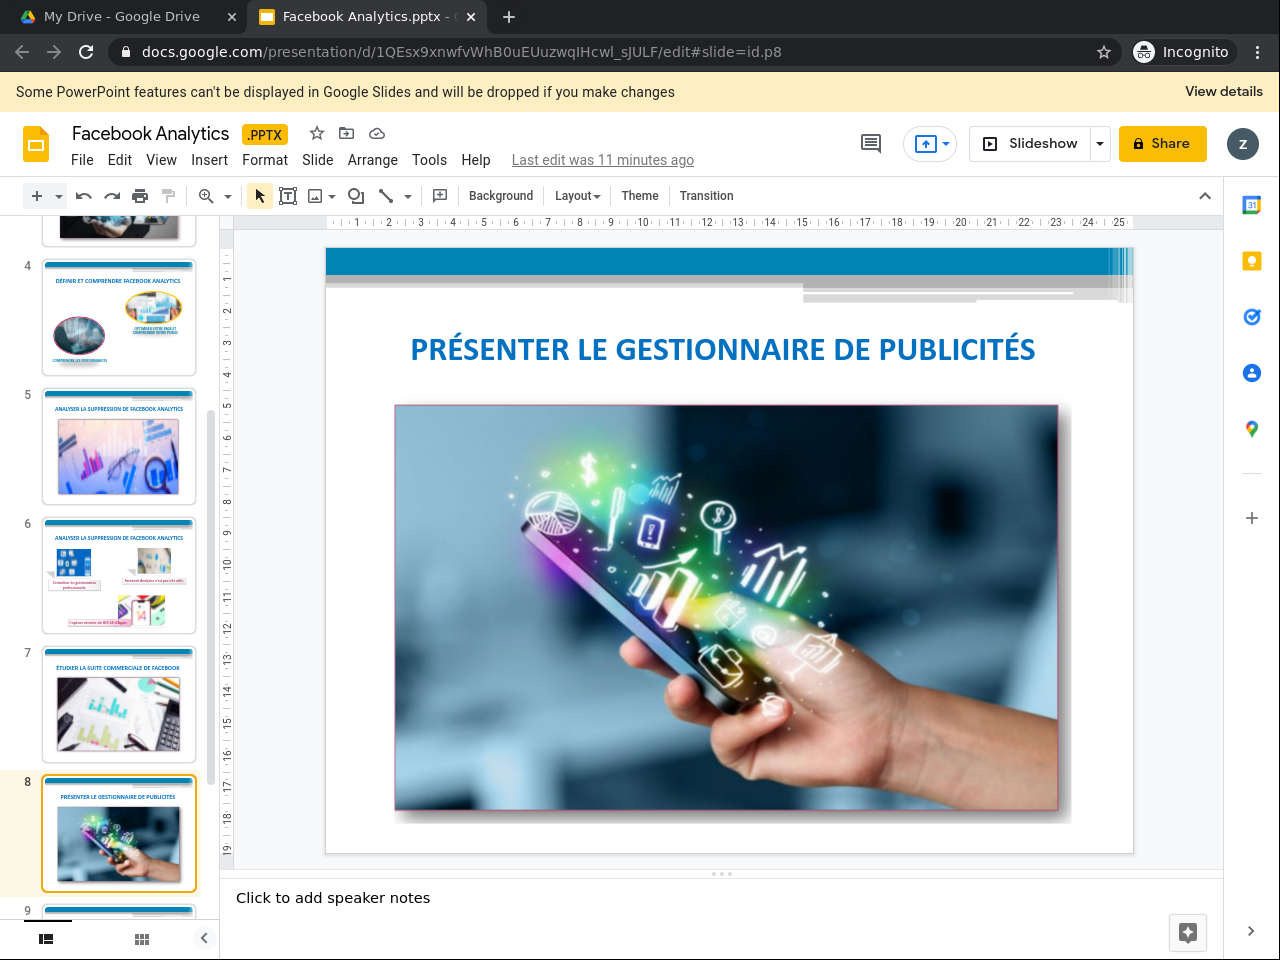Open Contacts side panel
1280x960 pixels.
click(1252, 373)
